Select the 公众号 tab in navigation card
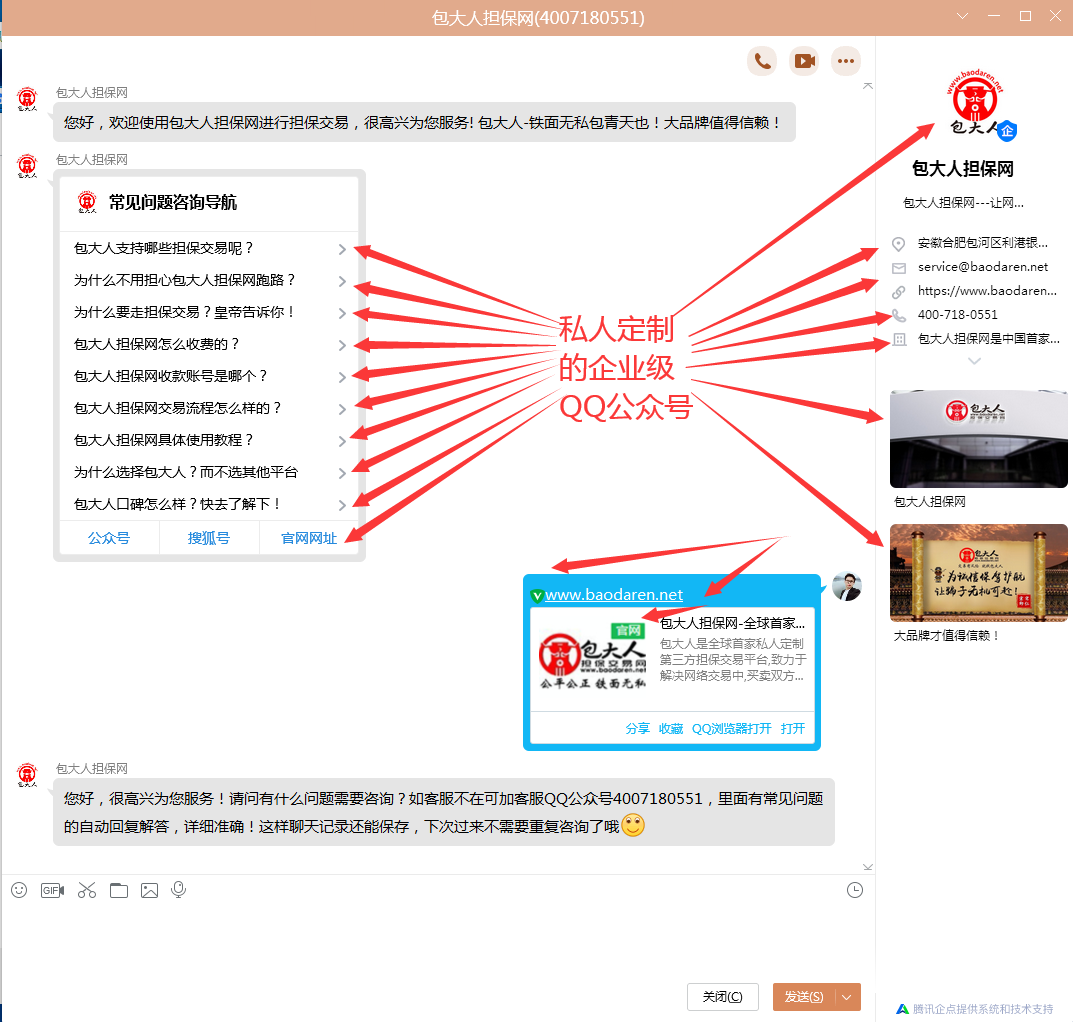The width and height of the screenshot is (1073, 1022). [x=109, y=538]
